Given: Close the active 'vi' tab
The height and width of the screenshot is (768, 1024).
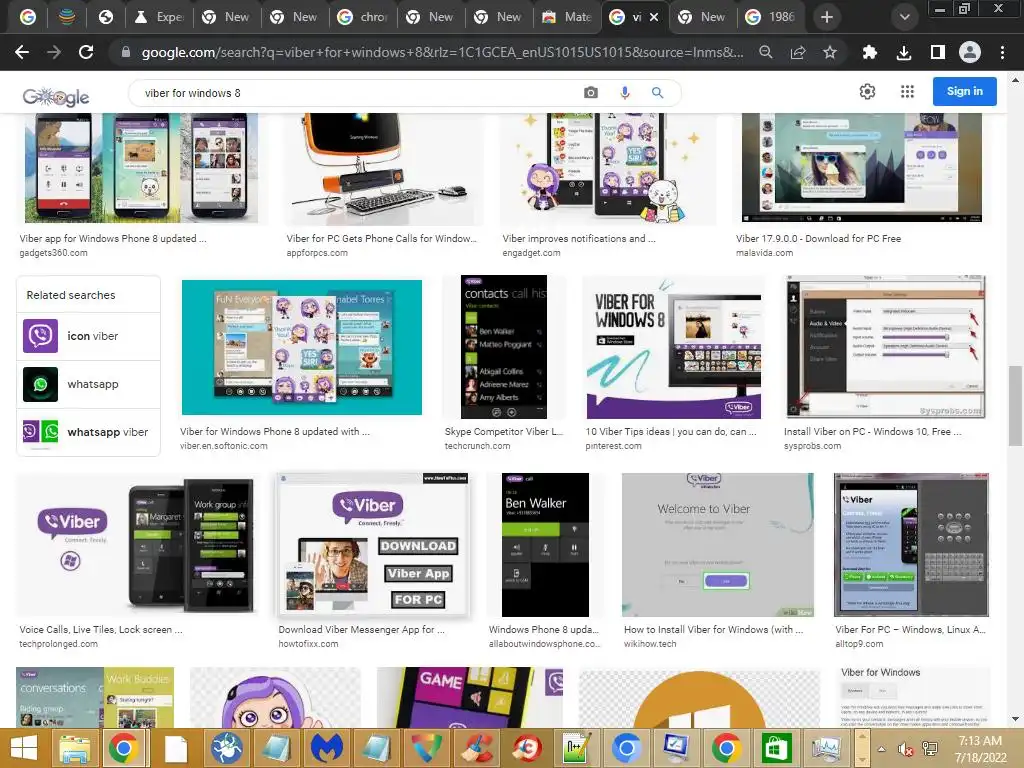Looking at the screenshot, I should [x=654, y=17].
